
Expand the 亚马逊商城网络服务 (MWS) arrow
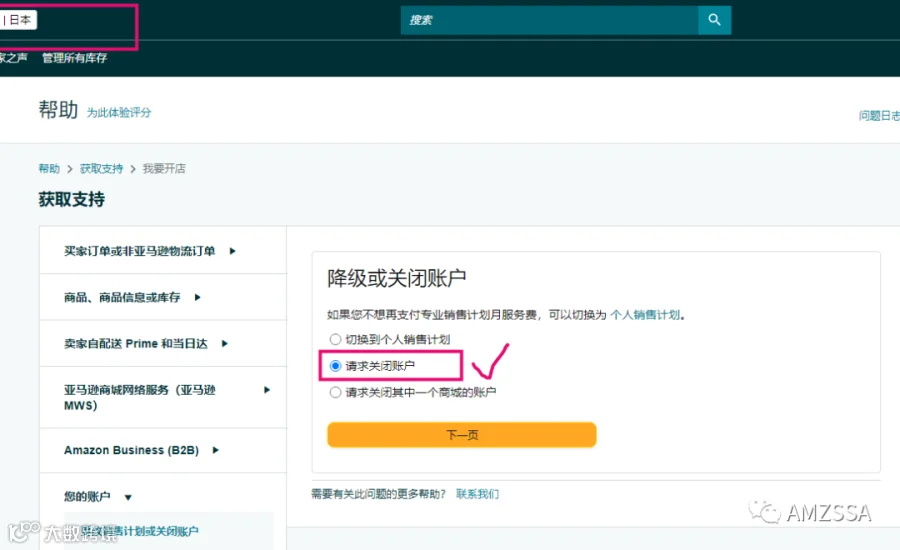pos(267,390)
